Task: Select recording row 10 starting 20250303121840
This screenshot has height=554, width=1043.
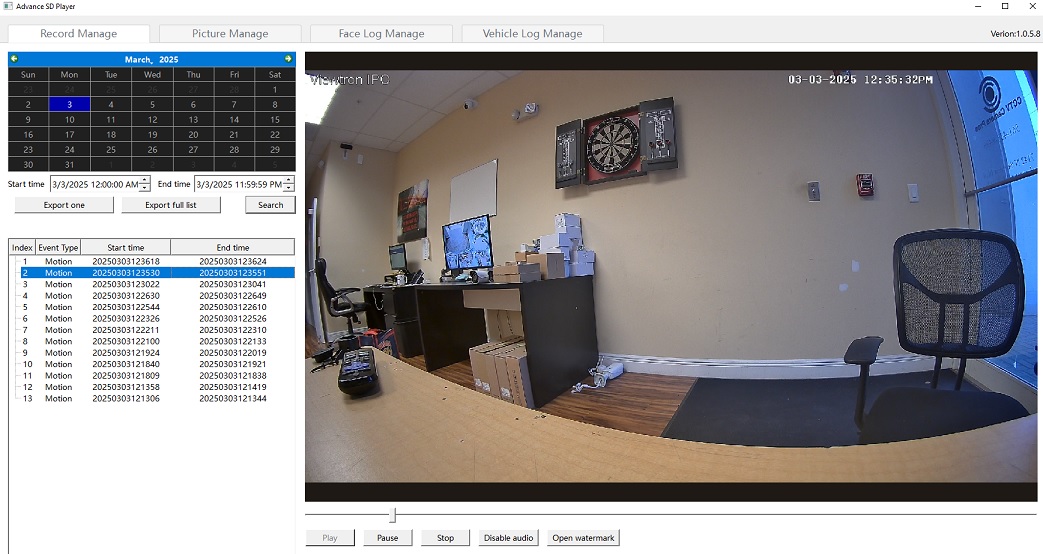Action: [x=152, y=364]
